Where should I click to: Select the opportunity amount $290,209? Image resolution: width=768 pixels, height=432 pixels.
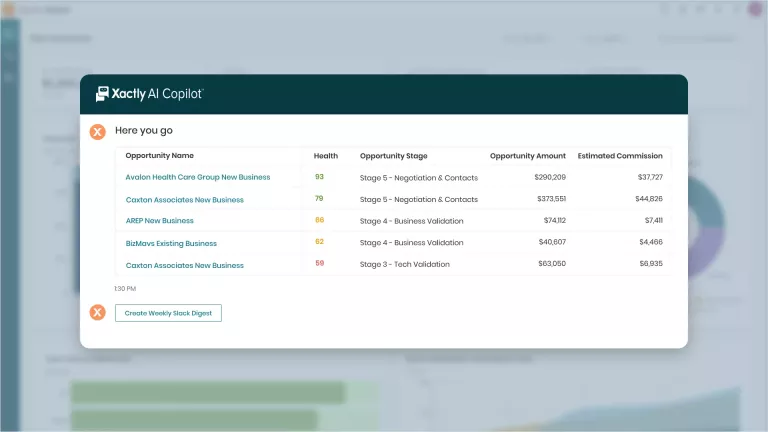pyautogui.click(x=550, y=177)
